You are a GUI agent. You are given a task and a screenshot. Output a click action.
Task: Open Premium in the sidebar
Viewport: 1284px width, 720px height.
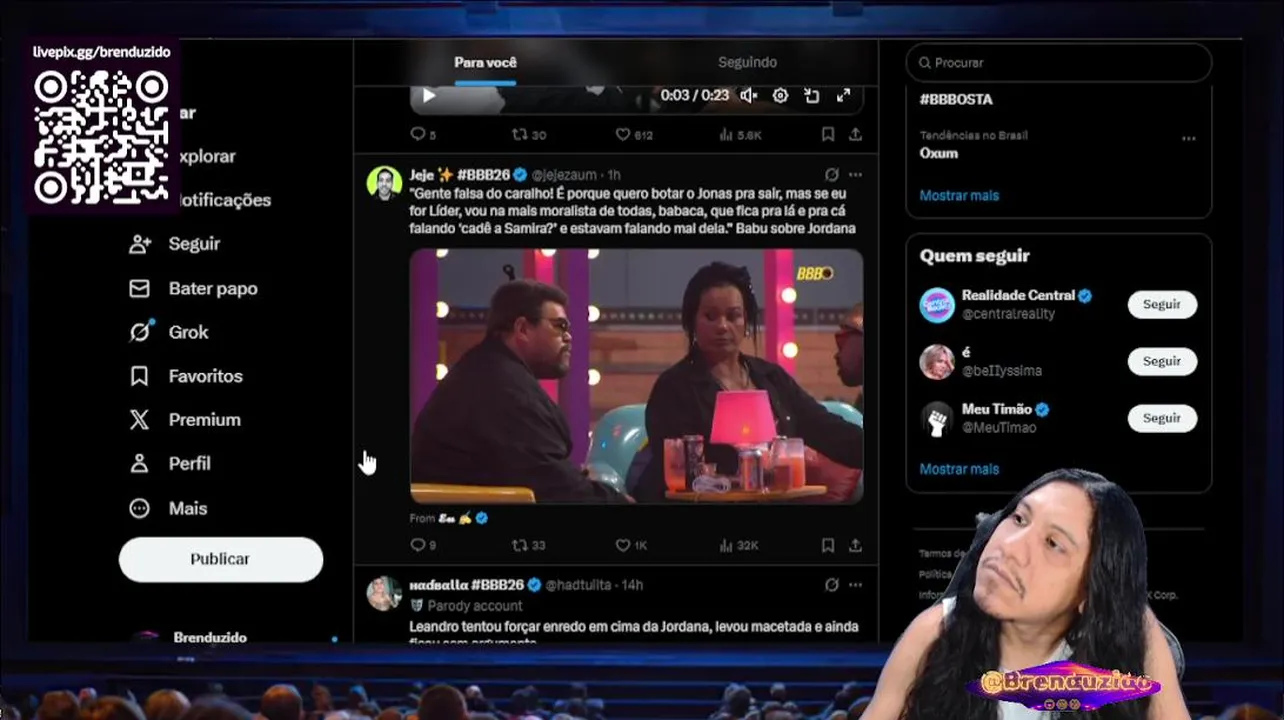185,420
